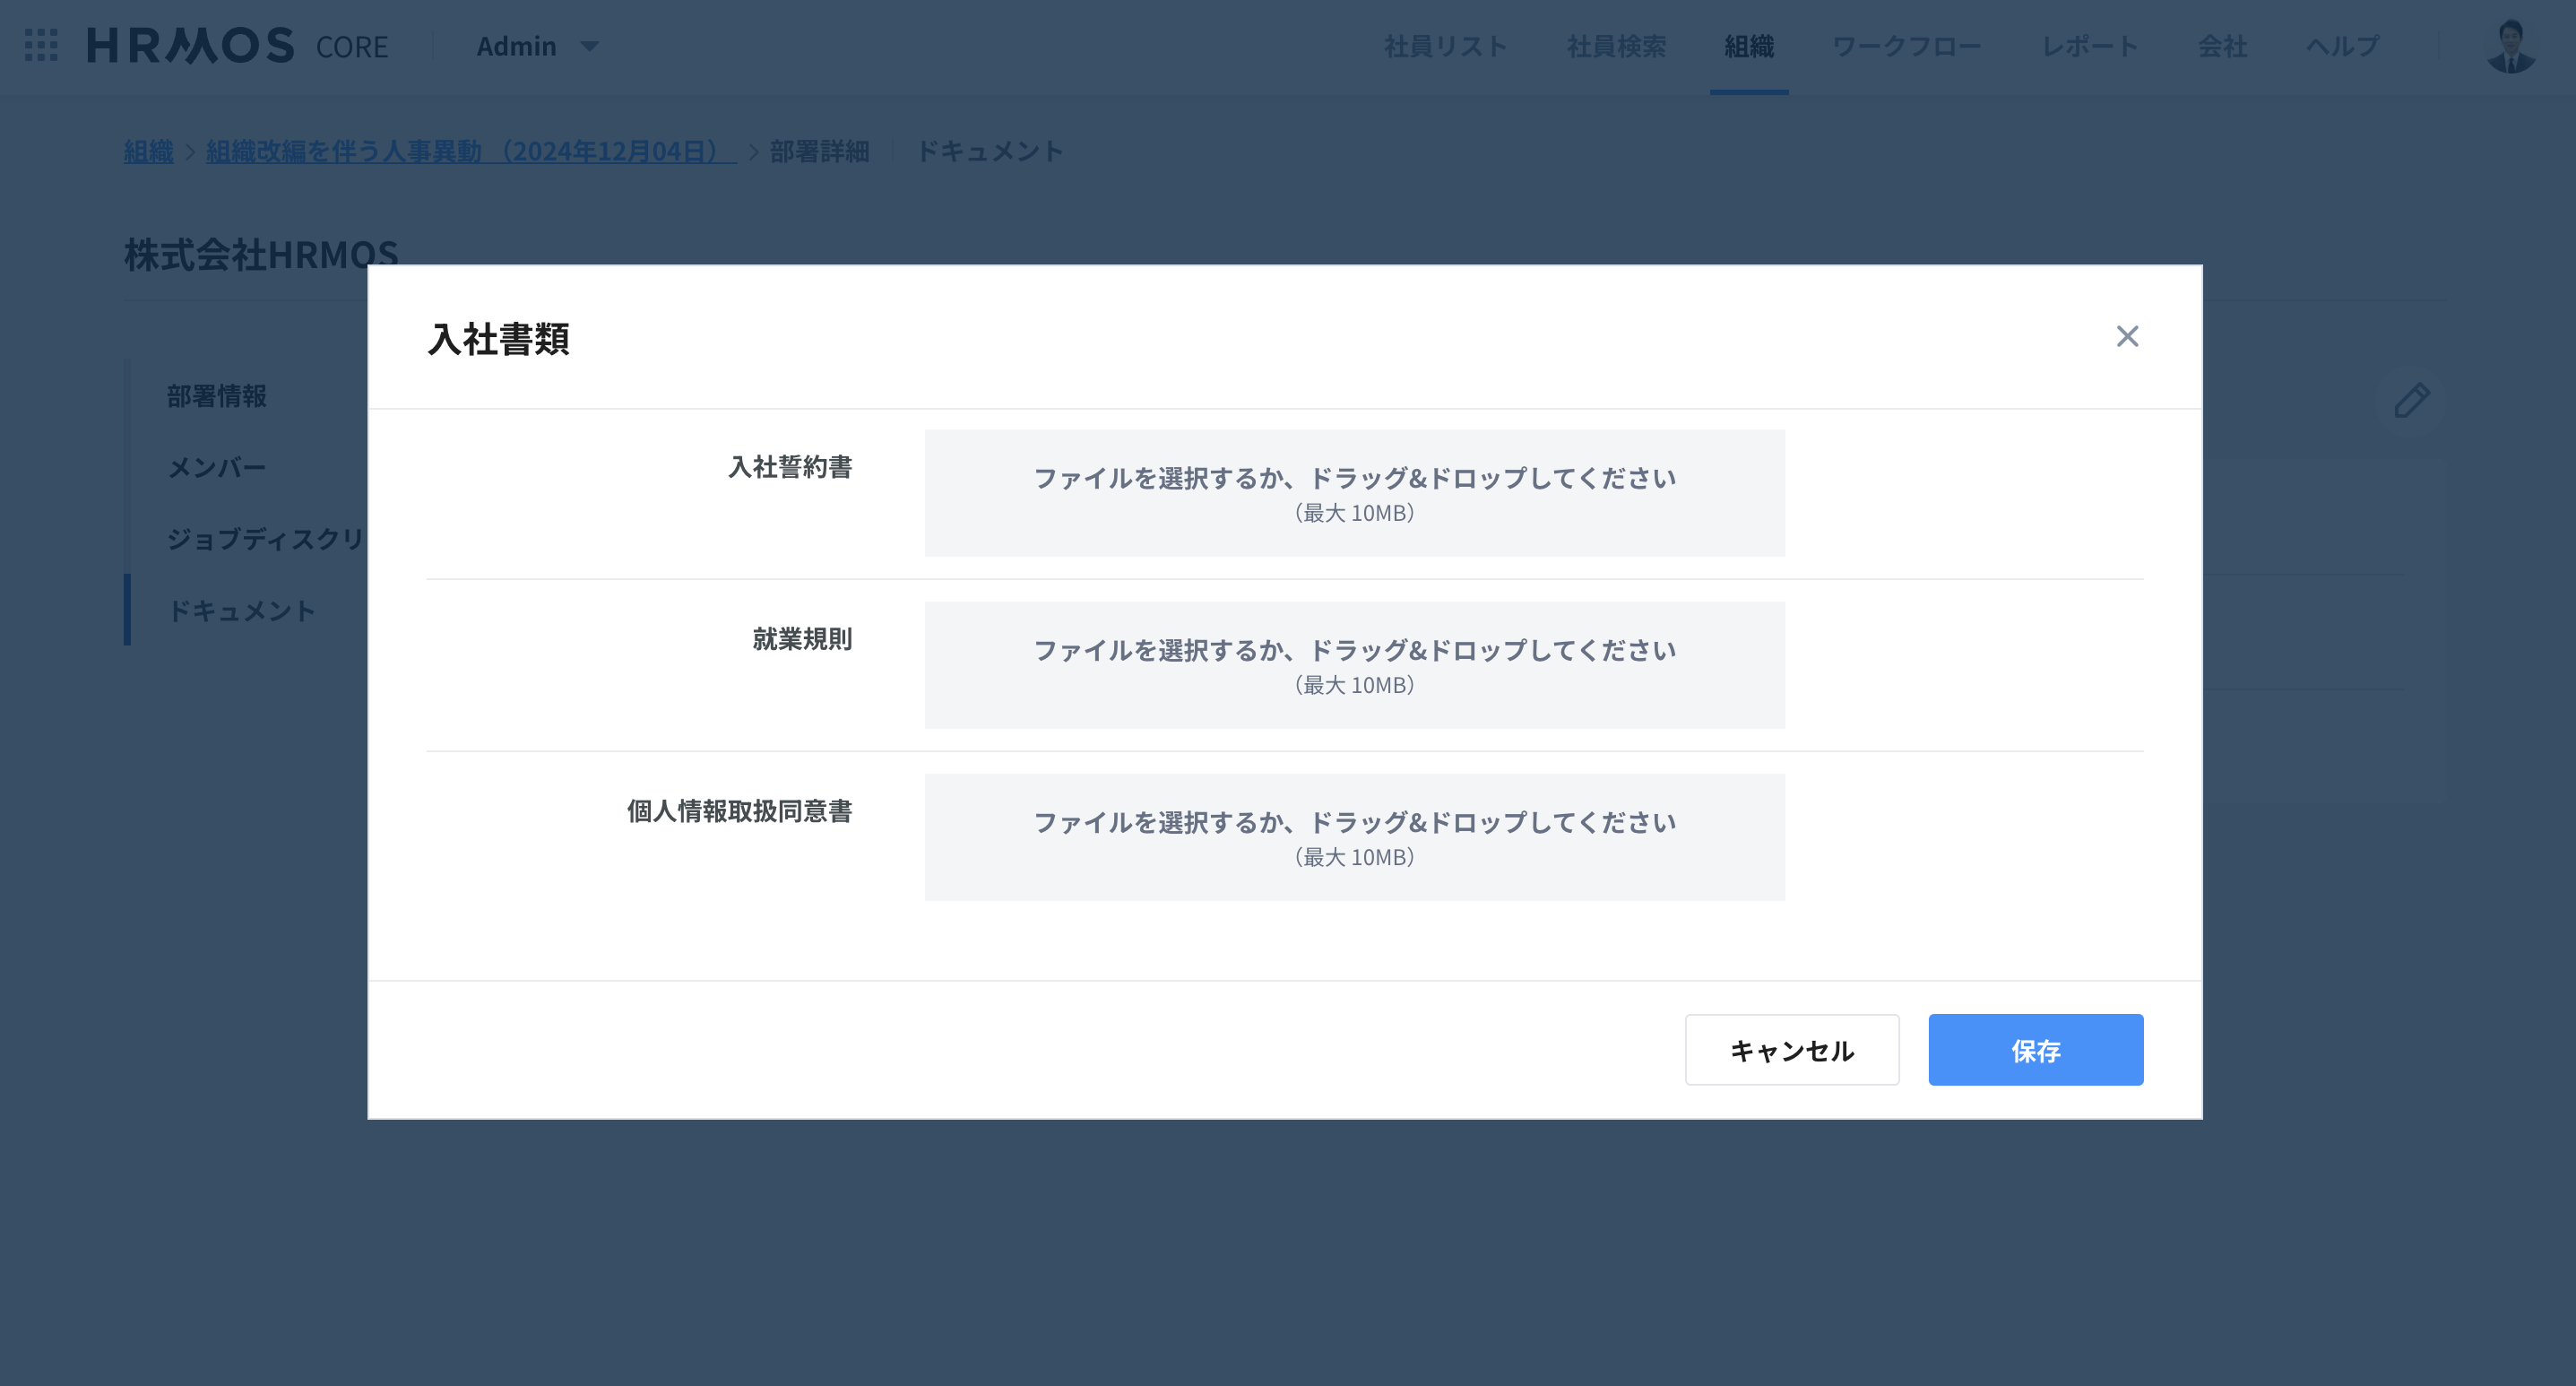Viewport: 2576px width, 1386px height.
Task: Switch to メンバー sidebar tab
Action: point(216,467)
